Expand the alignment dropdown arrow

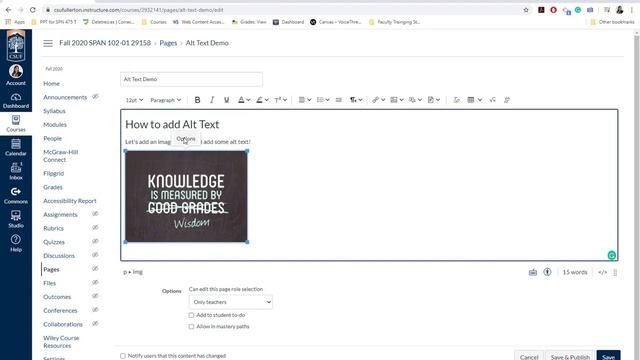pos(309,100)
